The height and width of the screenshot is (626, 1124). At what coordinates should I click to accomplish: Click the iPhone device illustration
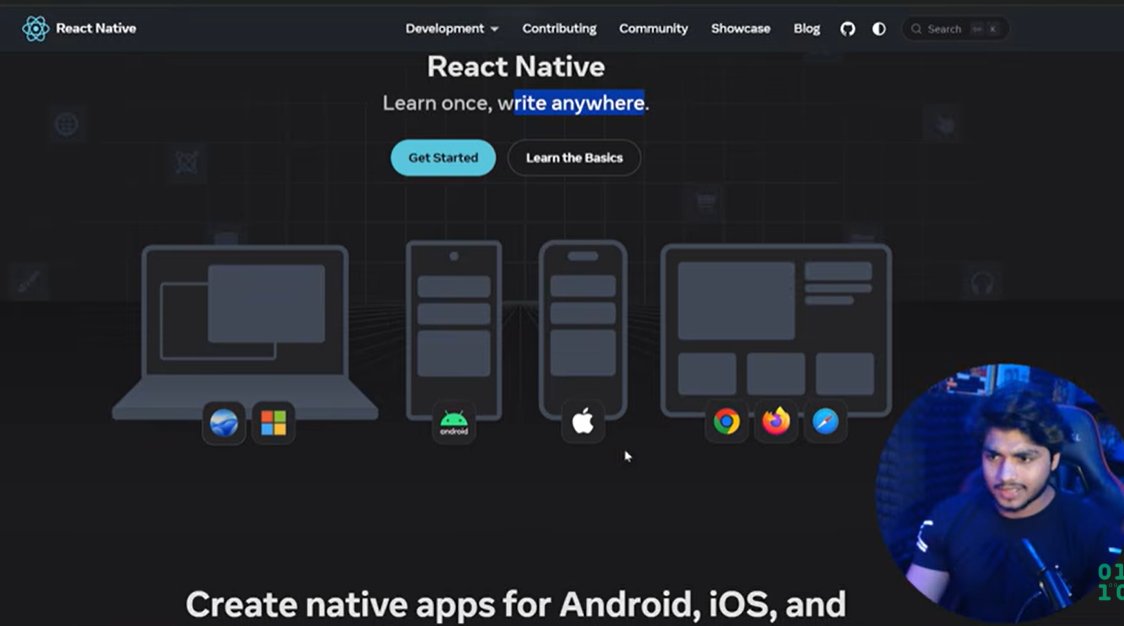[583, 330]
